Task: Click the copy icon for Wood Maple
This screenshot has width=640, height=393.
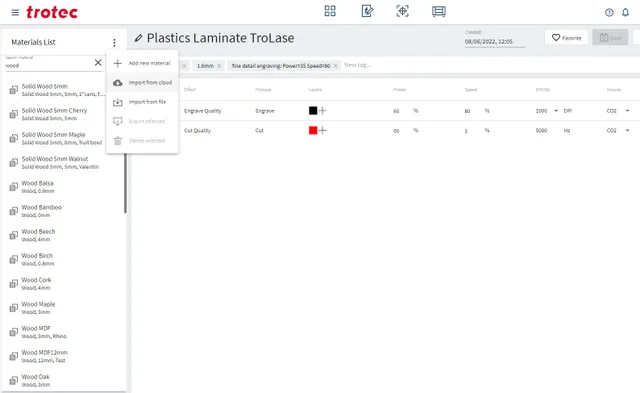Action: pos(14,308)
